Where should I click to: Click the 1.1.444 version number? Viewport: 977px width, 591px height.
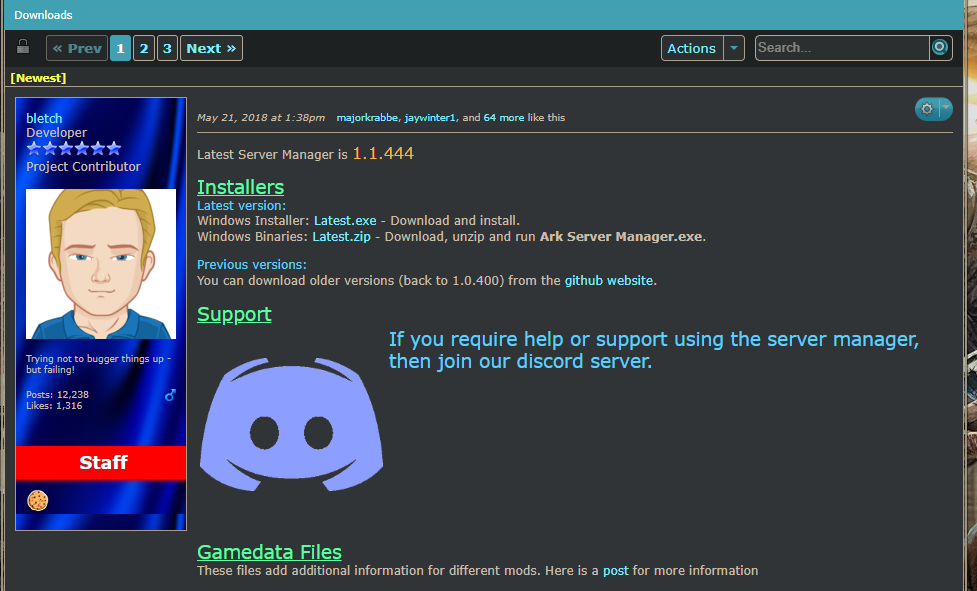coord(383,153)
